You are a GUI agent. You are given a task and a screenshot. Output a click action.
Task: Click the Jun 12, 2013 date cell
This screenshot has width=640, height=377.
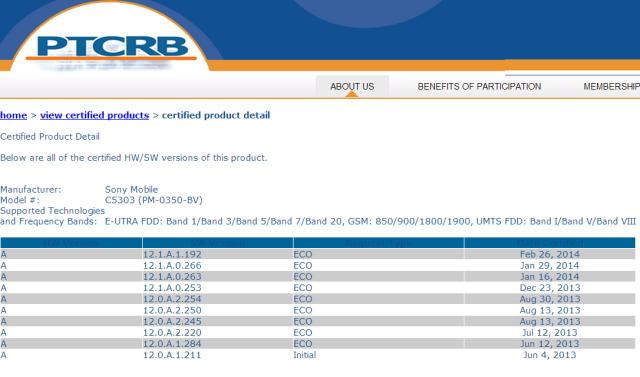point(549,344)
